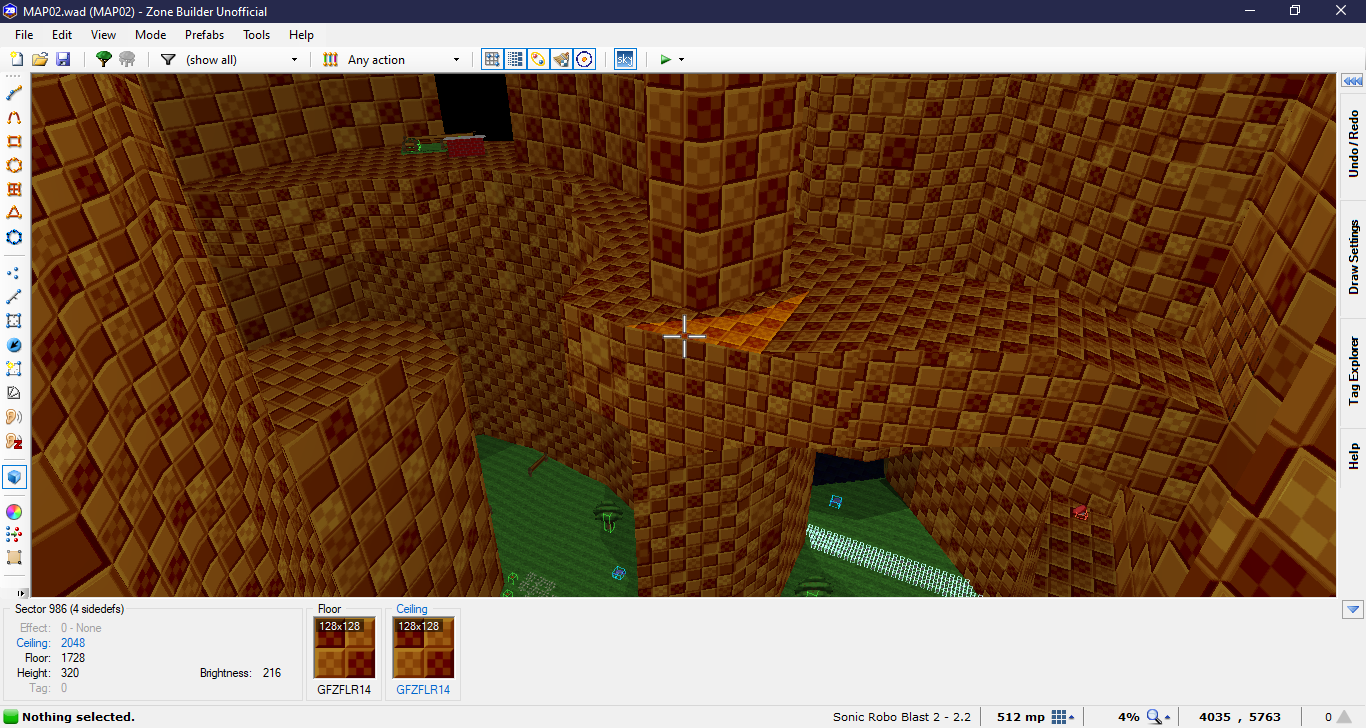Open the Tag Explorer side tab
The image size is (1366, 728).
1353,370
